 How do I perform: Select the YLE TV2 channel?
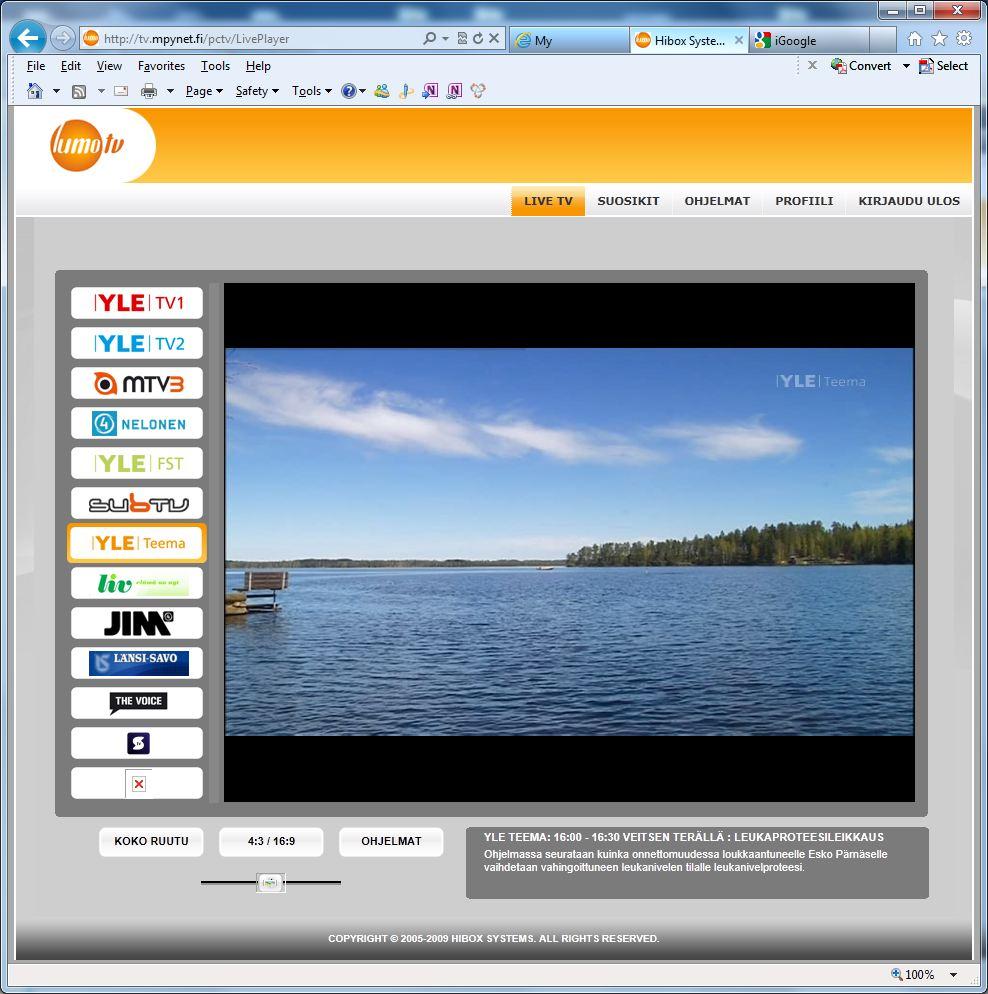click(137, 343)
